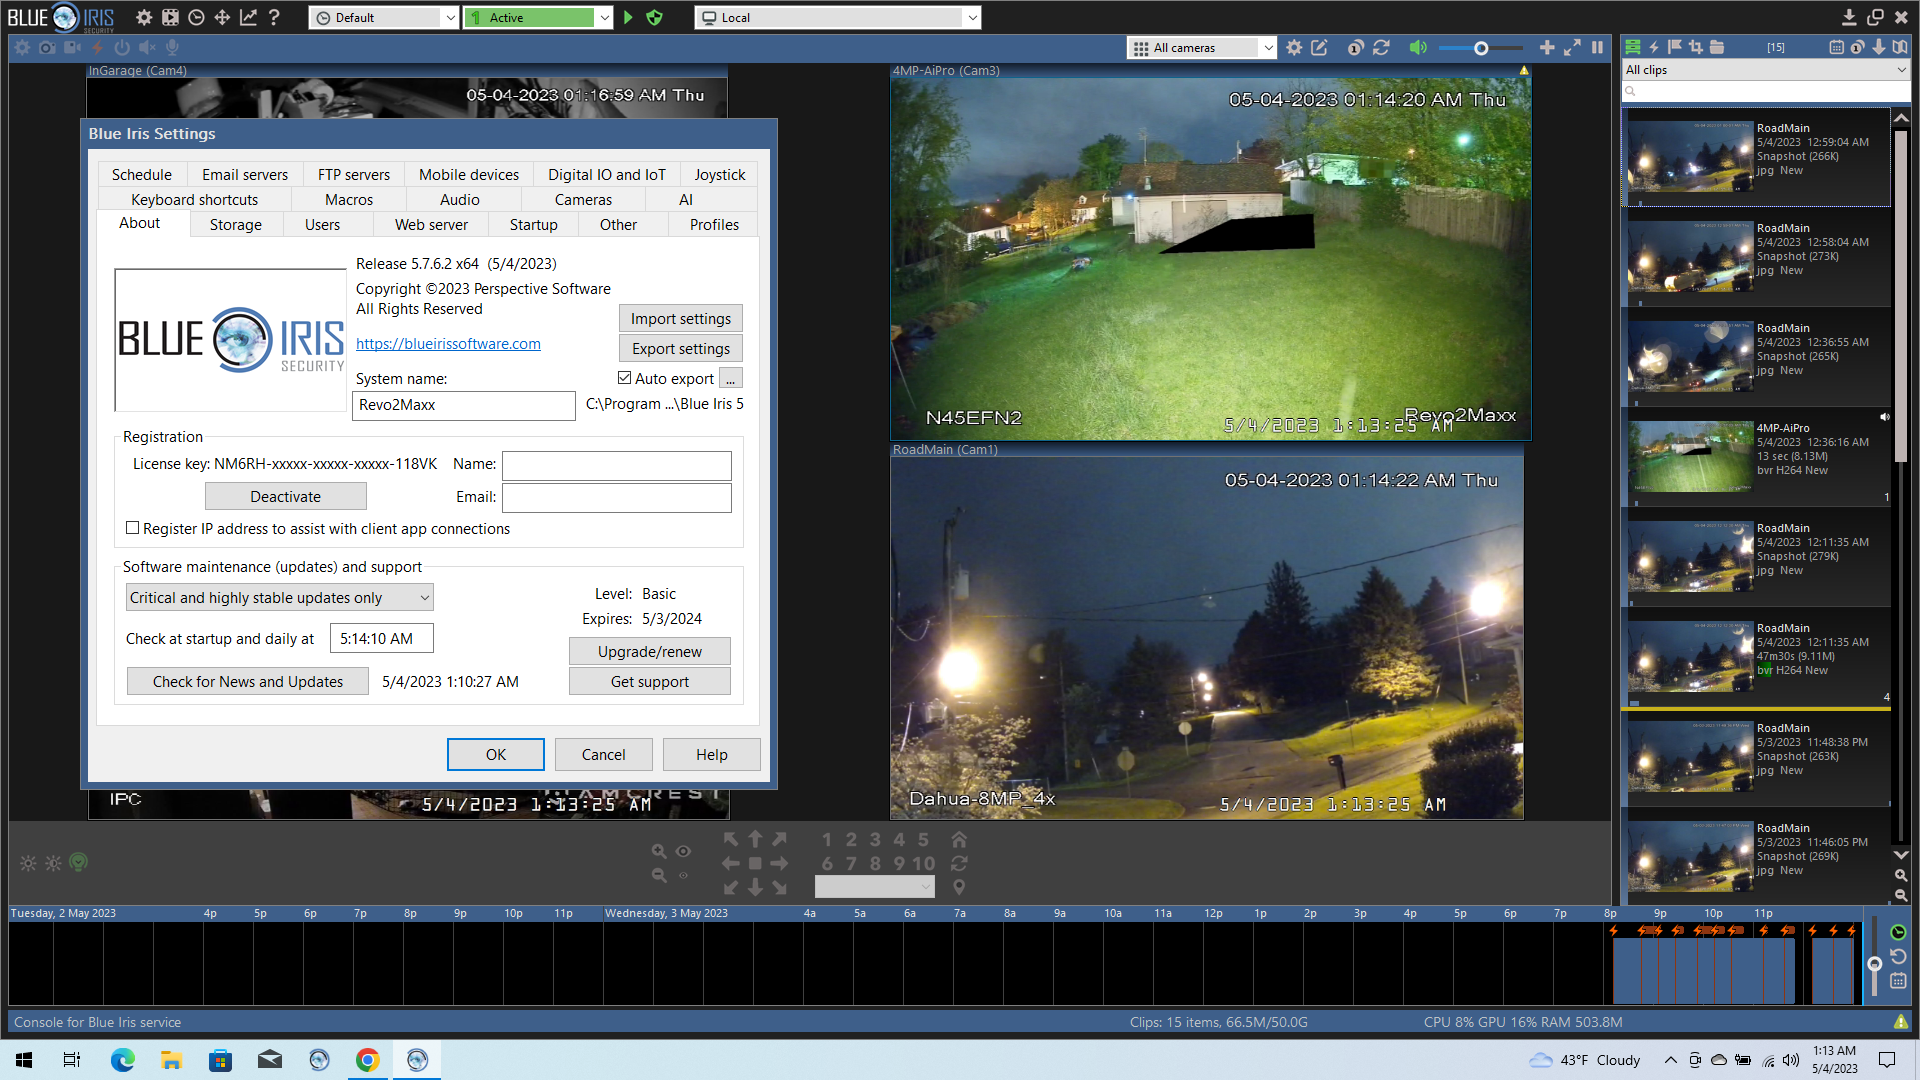Image resolution: width=1920 pixels, height=1080 pixels.
Task: Add a camera with the plus icon
Action: pos(1547,47)
